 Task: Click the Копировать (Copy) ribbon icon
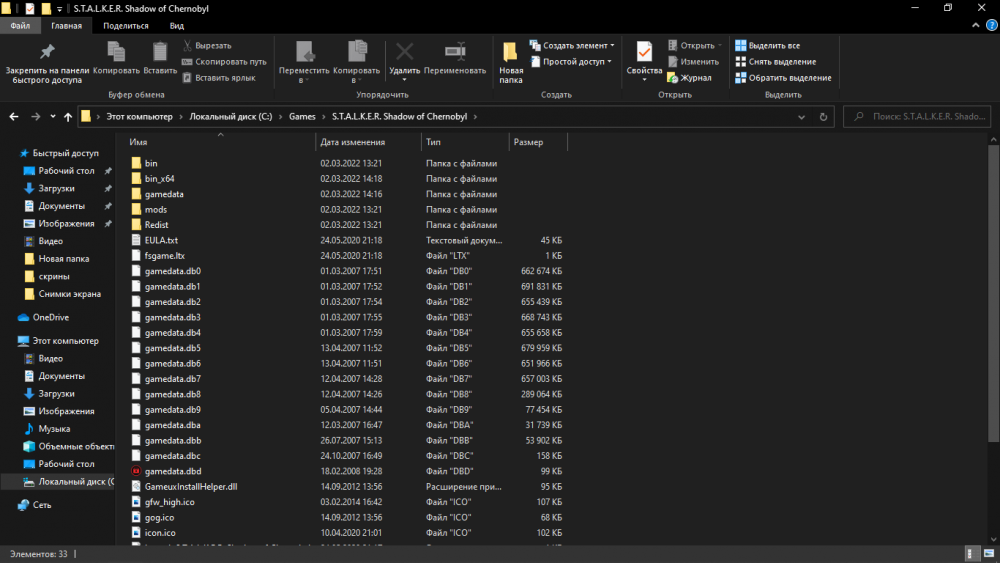click(116, 52)
